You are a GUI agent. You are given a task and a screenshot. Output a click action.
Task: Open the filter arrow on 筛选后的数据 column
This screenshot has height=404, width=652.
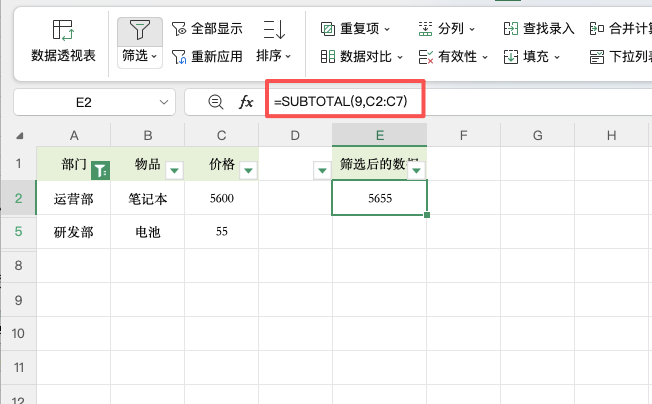tap(416, 170)
